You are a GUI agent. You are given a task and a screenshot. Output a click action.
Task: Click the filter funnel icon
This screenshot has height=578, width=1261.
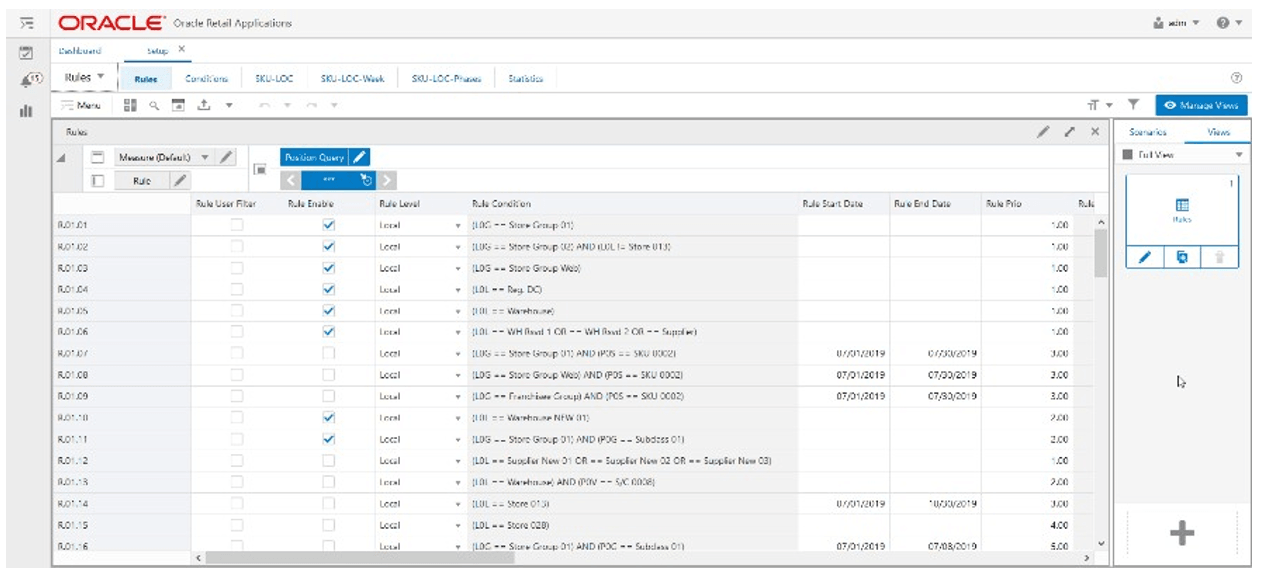1134,105
